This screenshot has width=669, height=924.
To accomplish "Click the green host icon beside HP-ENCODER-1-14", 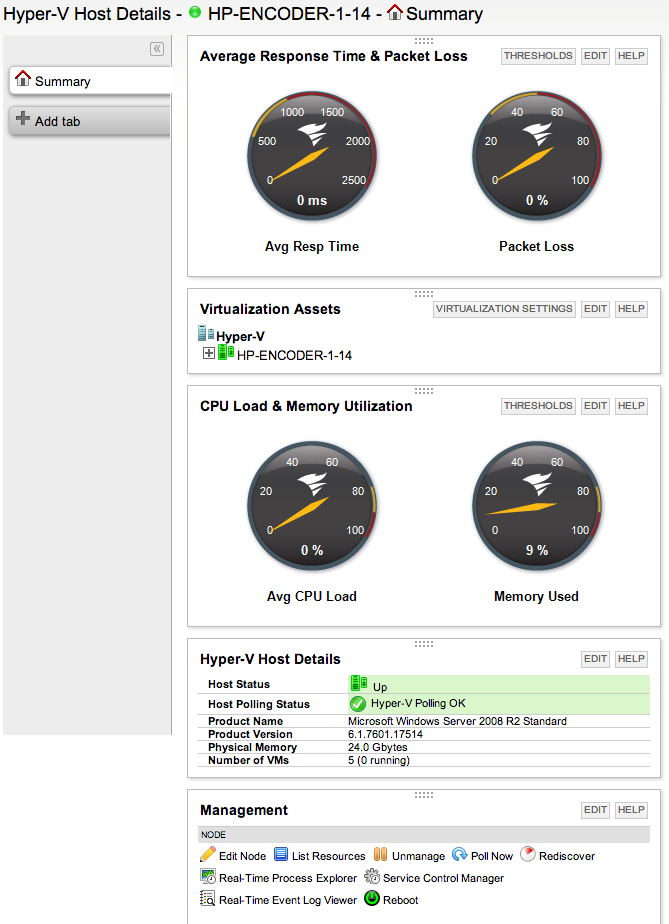I will coord(226,352).
